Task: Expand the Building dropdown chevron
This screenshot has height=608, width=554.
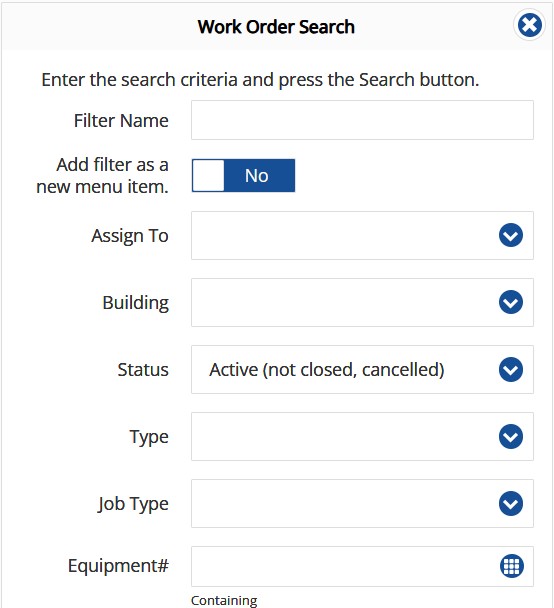Action: coord(511,302)
